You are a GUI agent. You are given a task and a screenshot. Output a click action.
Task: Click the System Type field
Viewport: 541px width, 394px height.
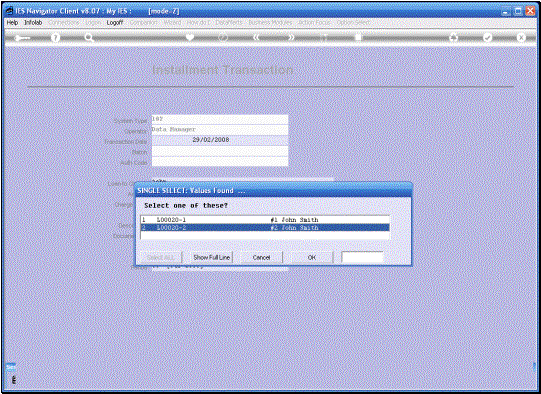click(x=220, y=119)
